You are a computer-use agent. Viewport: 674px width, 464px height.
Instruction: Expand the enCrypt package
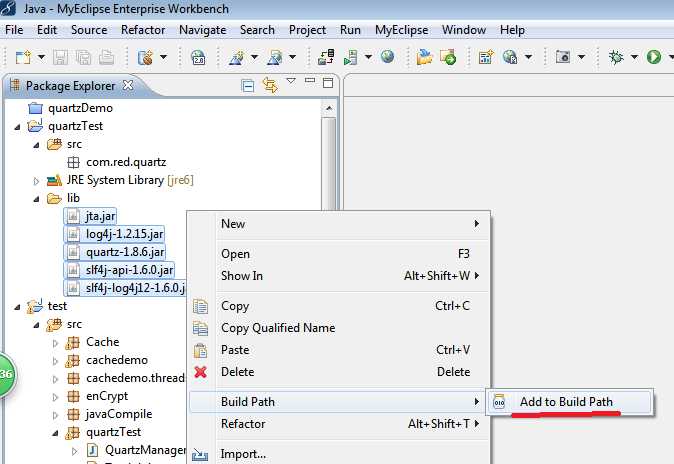point(55,397)
